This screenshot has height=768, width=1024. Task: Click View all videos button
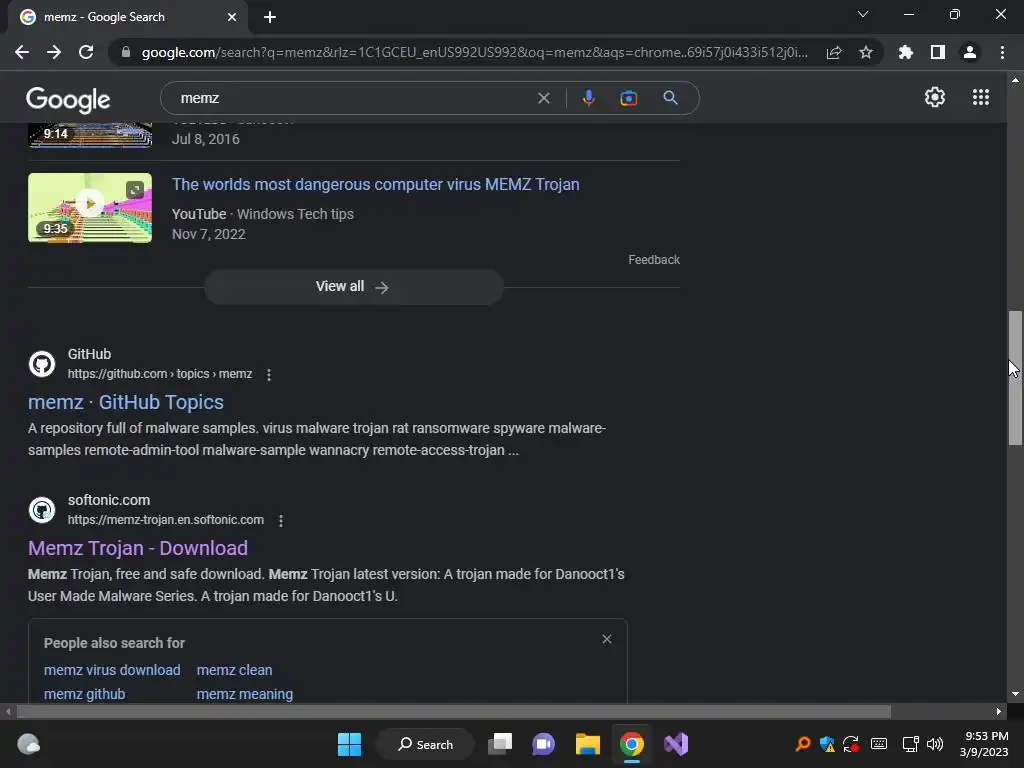(353, 287)
